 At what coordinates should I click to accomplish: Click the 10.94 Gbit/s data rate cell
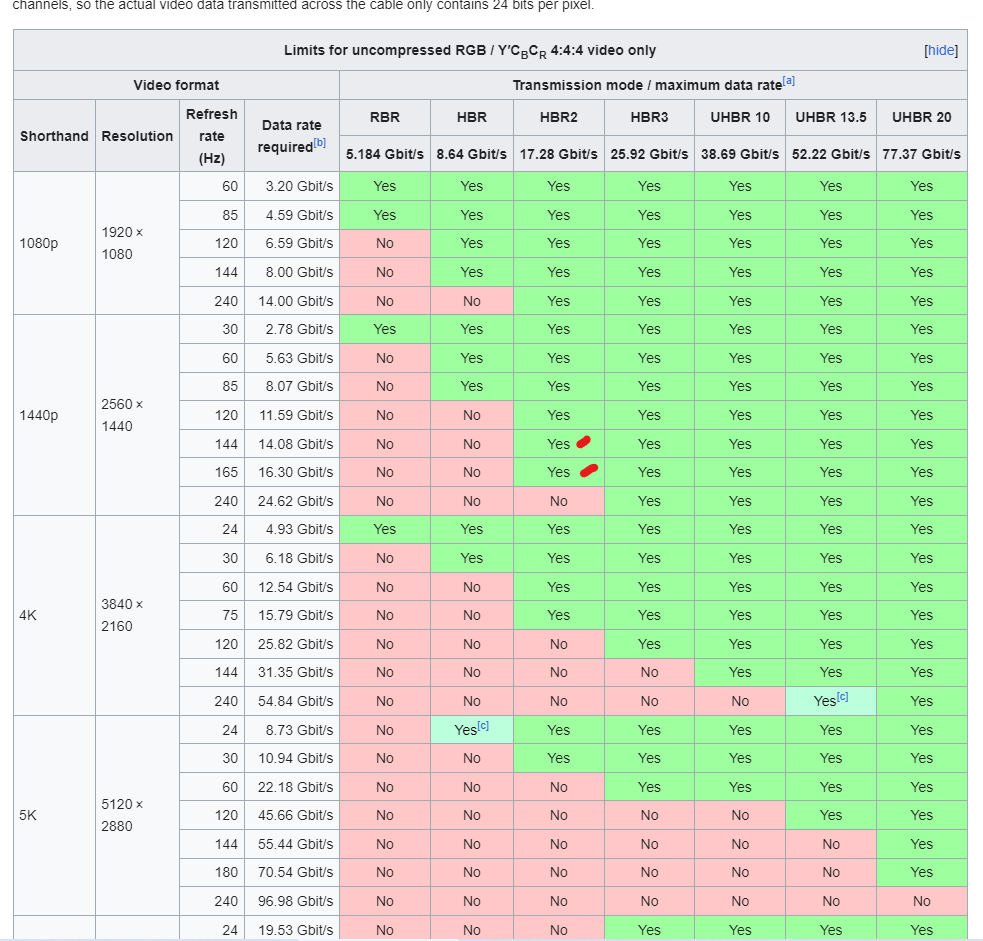292,758
